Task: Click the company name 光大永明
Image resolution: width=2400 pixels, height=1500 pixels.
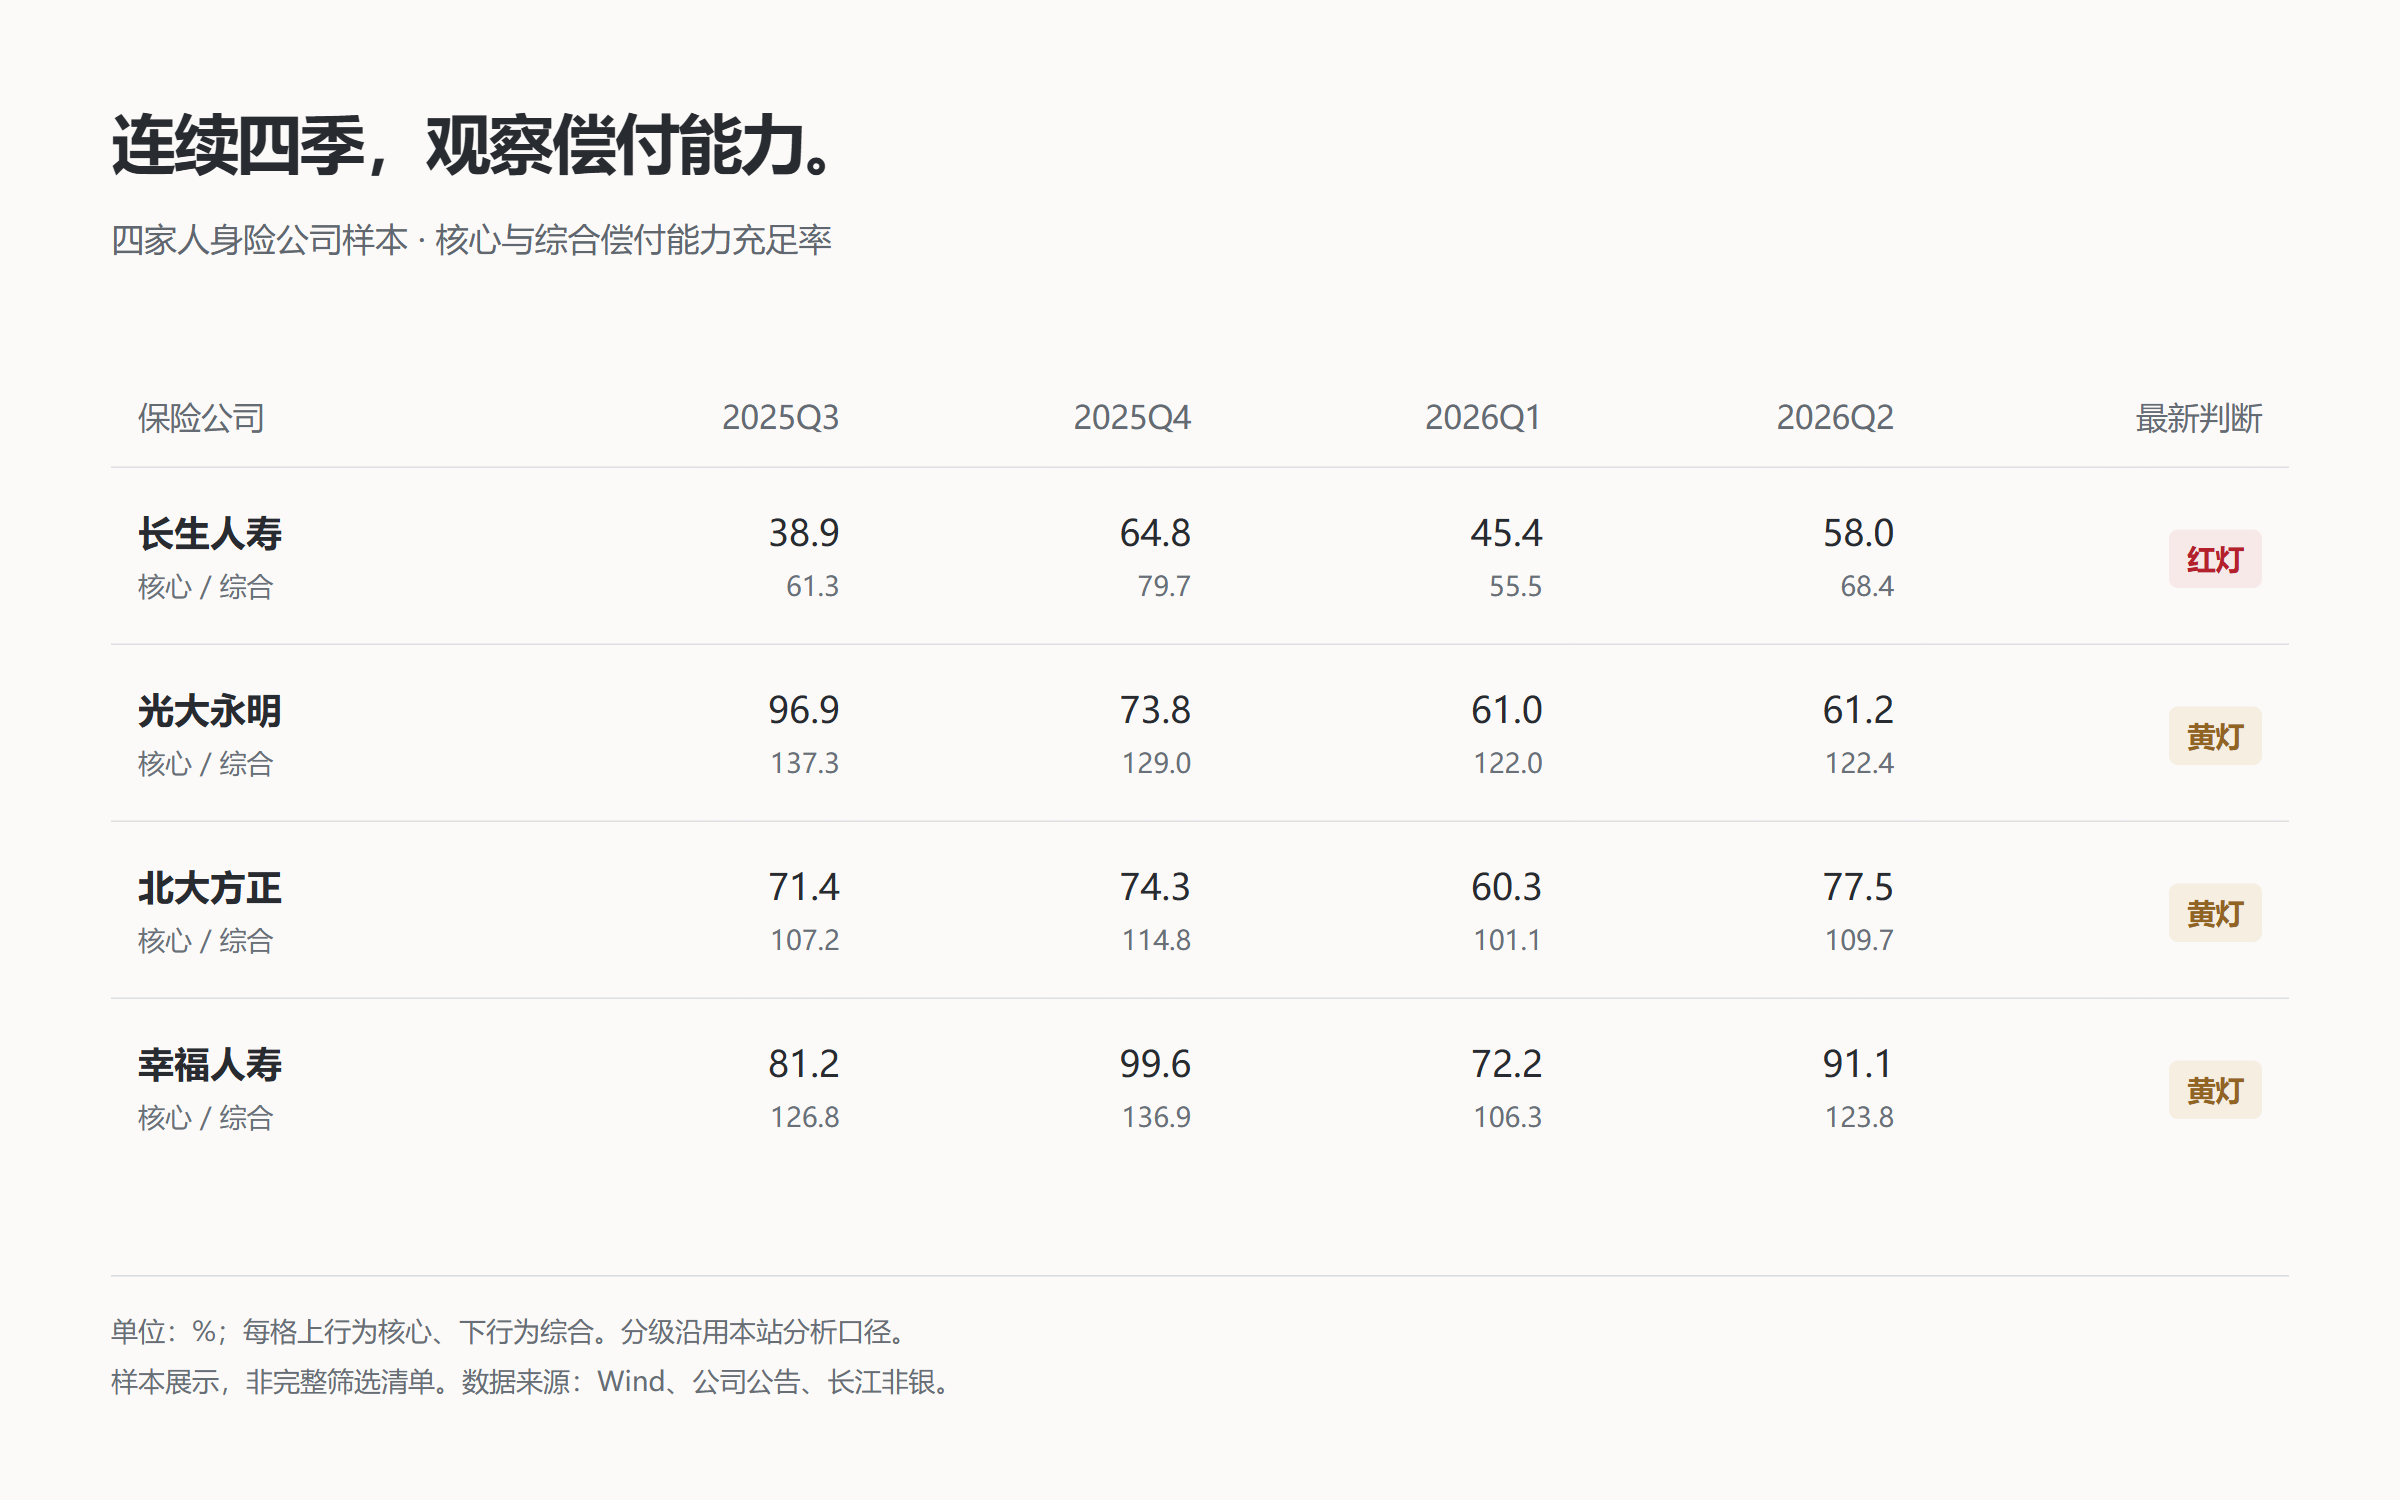Action: (x=210, y=711)
